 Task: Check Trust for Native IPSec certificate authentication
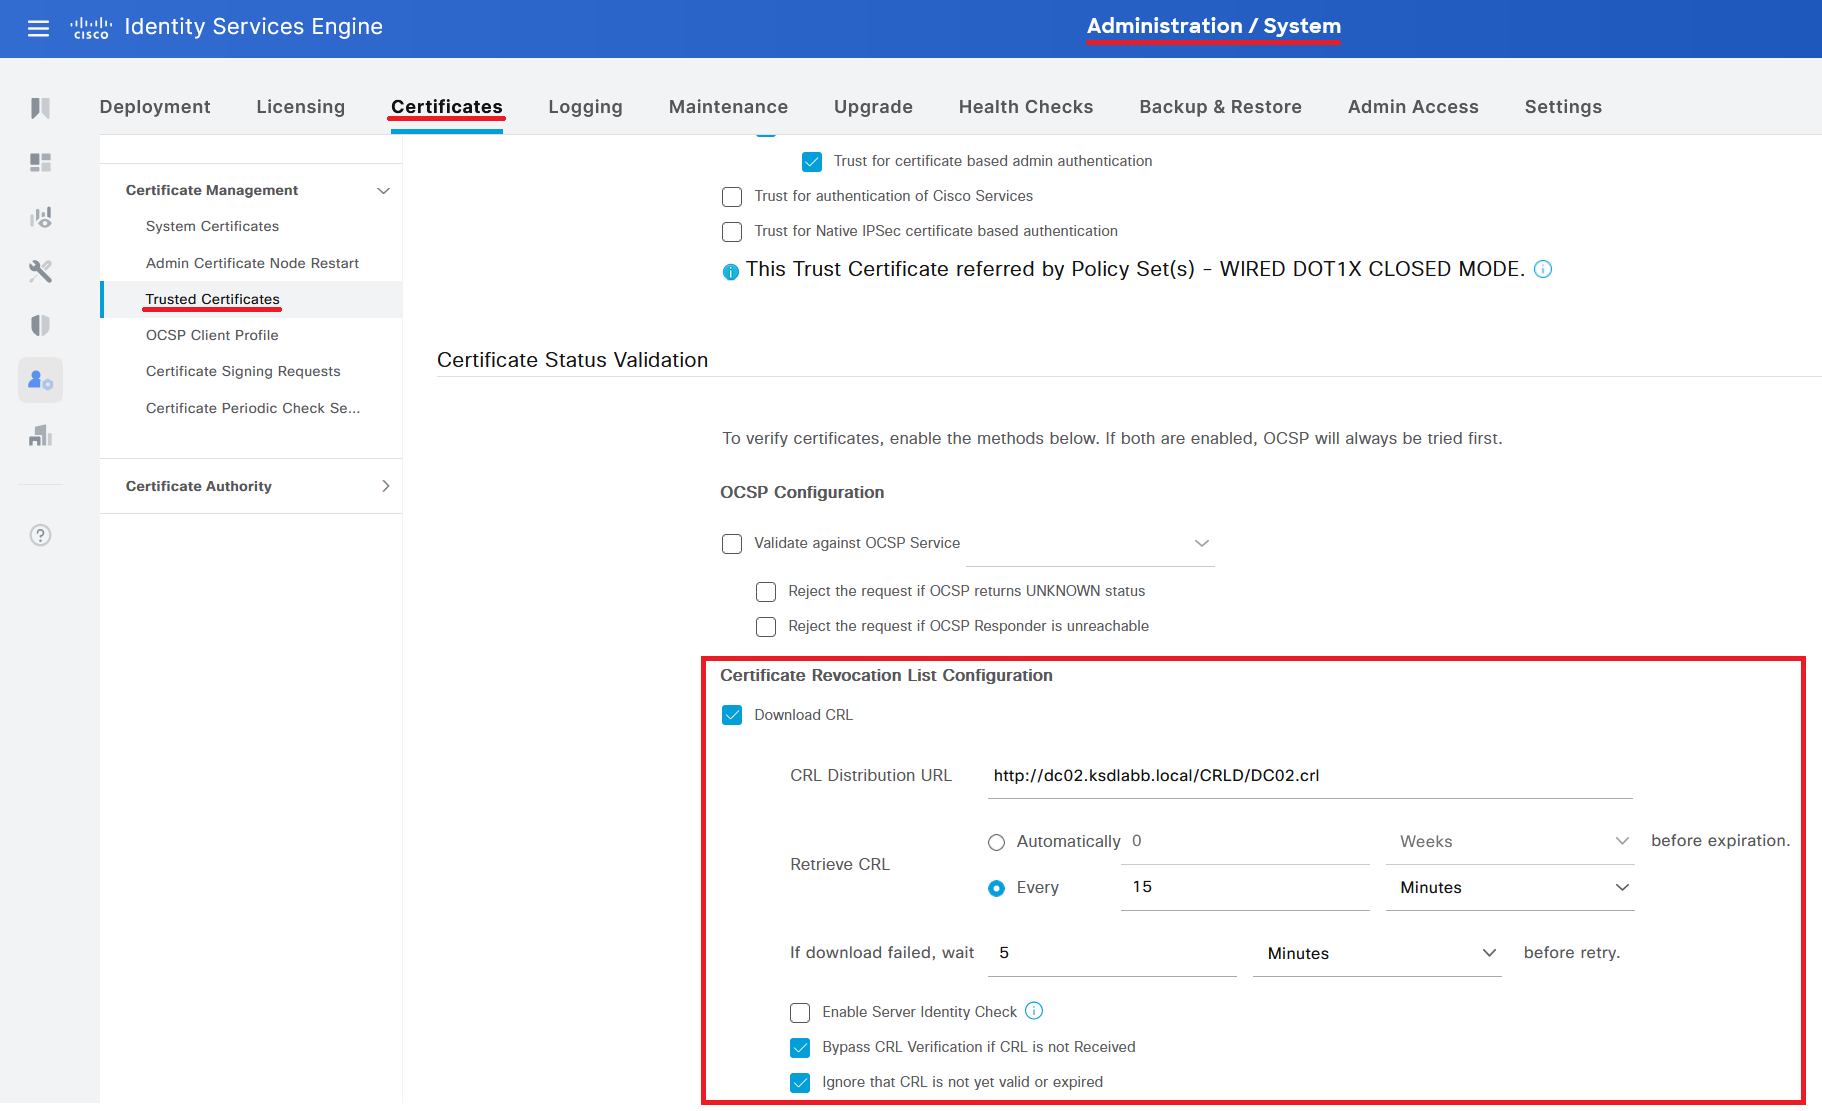[x=732, y=232]
